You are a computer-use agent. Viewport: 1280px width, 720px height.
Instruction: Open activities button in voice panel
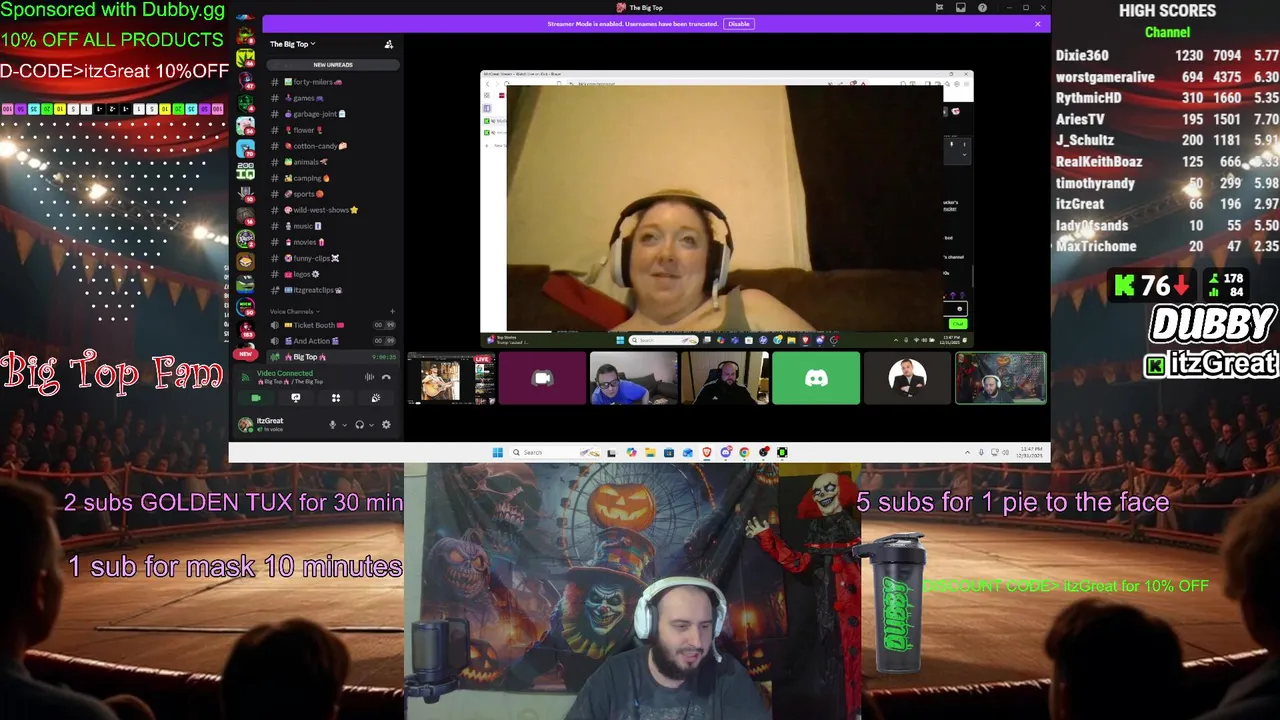point(336,398)
